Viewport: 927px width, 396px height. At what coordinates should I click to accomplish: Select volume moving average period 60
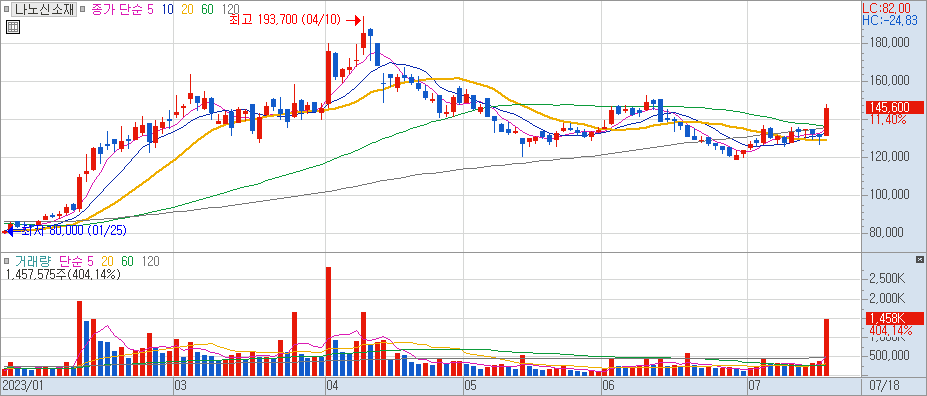point(128,261)
